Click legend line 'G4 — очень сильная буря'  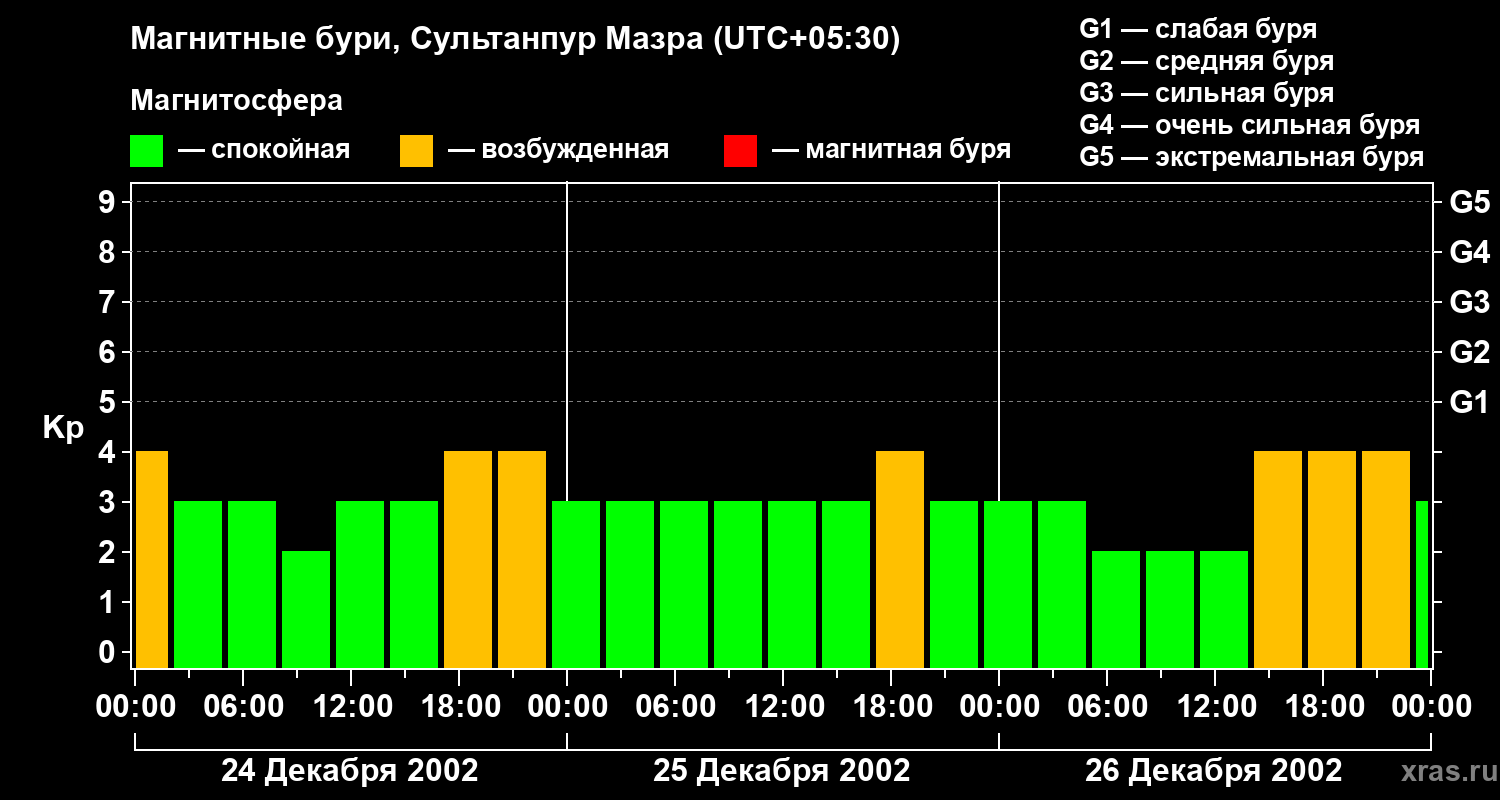point(1250,125)
